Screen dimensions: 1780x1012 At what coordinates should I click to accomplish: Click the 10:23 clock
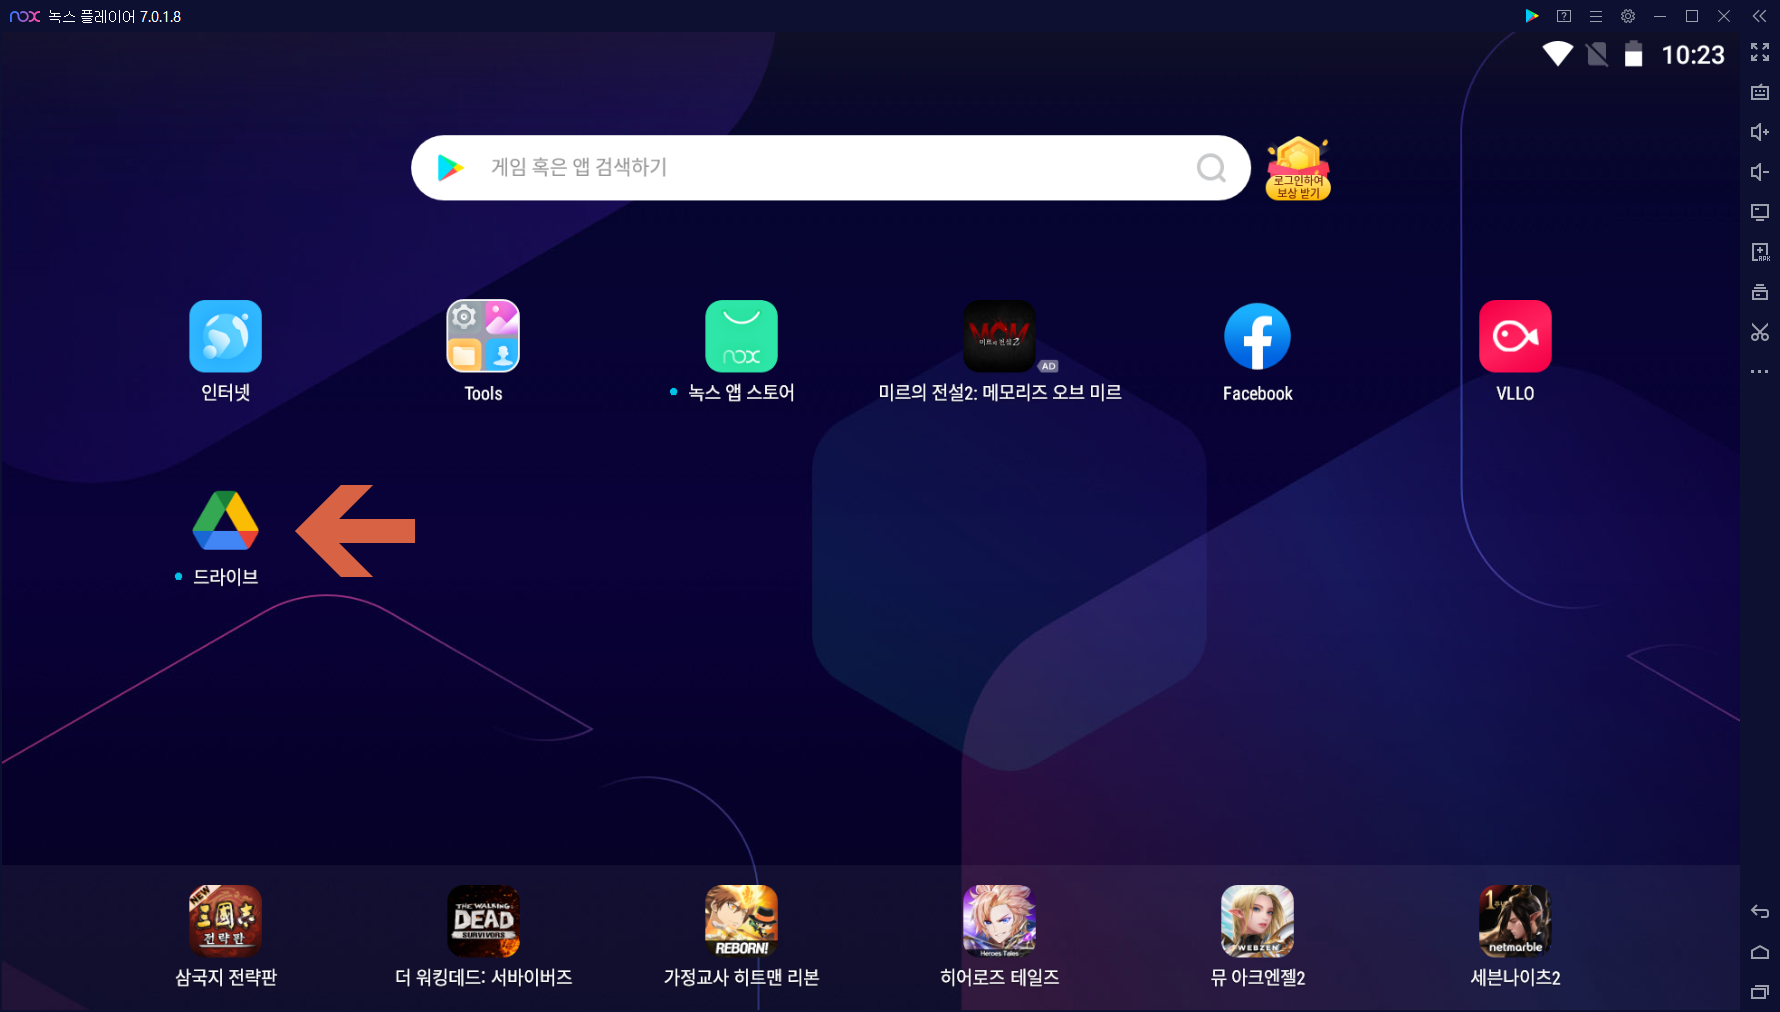[x=1693, y=55]
